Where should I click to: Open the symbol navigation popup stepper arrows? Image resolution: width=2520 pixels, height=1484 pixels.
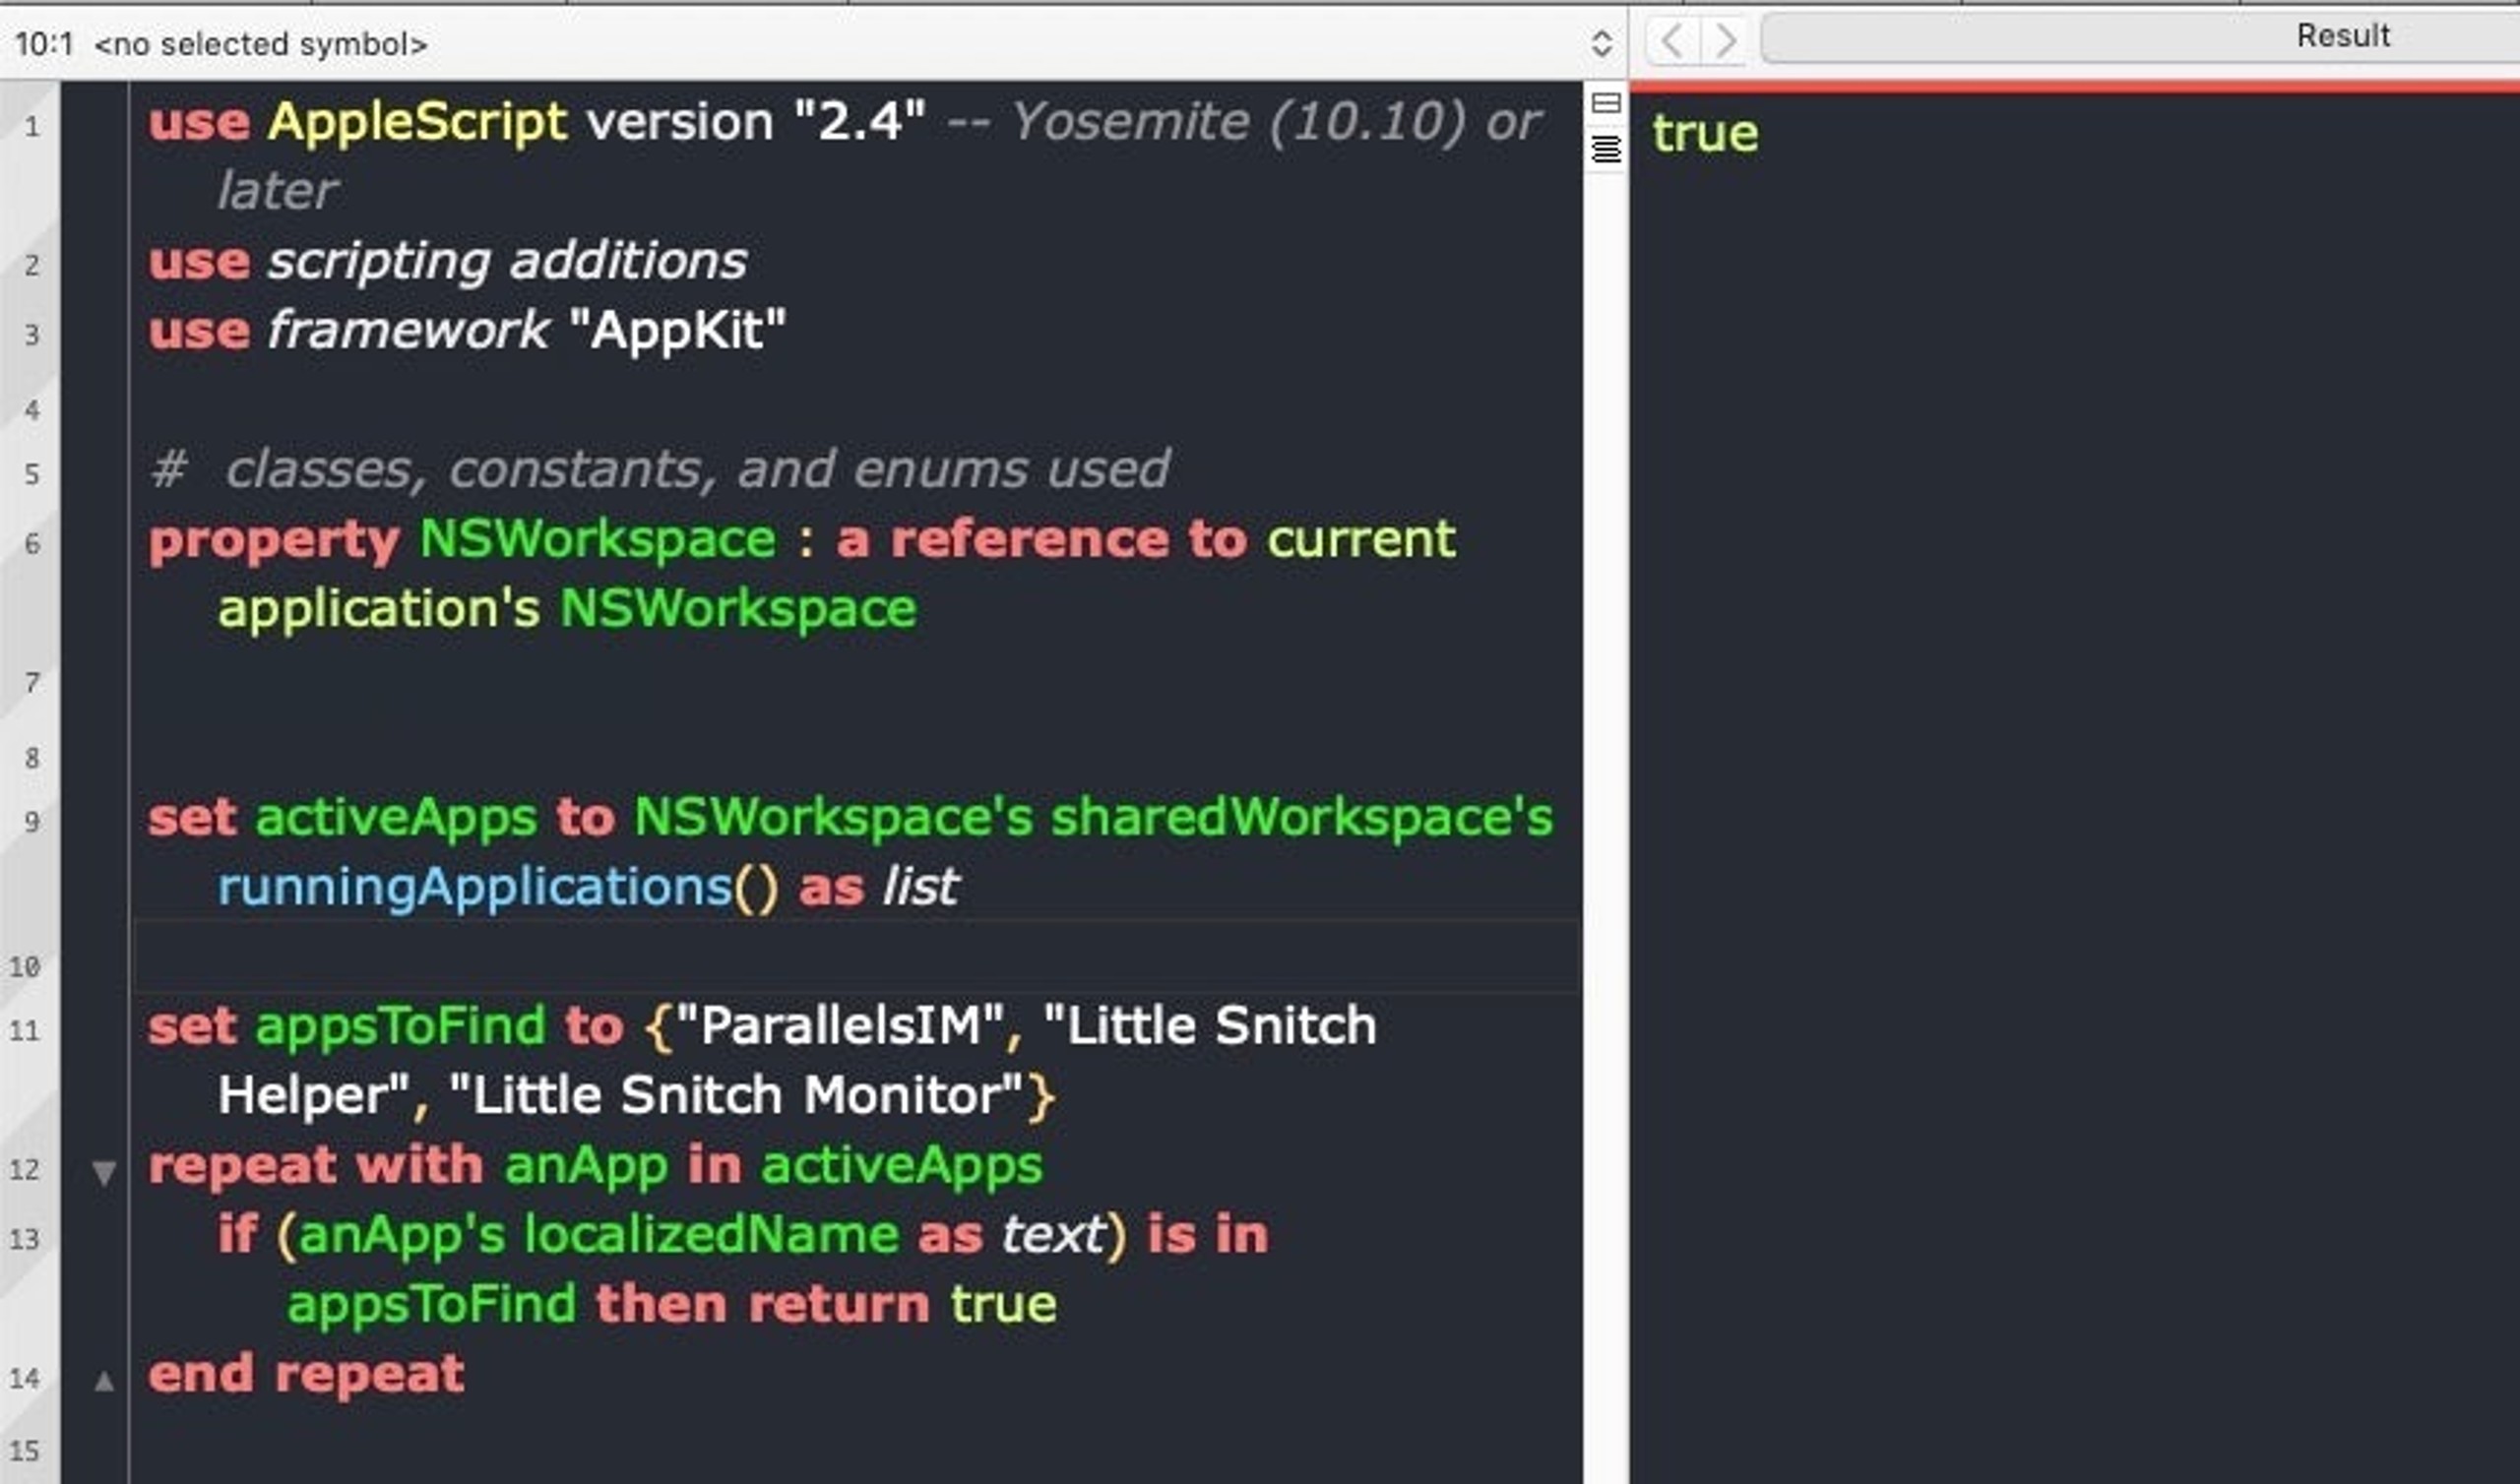tap(1601, 43)
